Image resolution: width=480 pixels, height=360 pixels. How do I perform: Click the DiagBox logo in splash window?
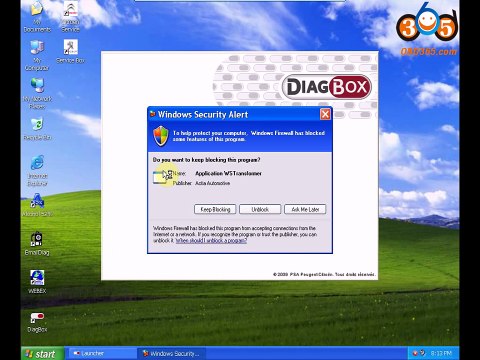[x=327, y=87]
